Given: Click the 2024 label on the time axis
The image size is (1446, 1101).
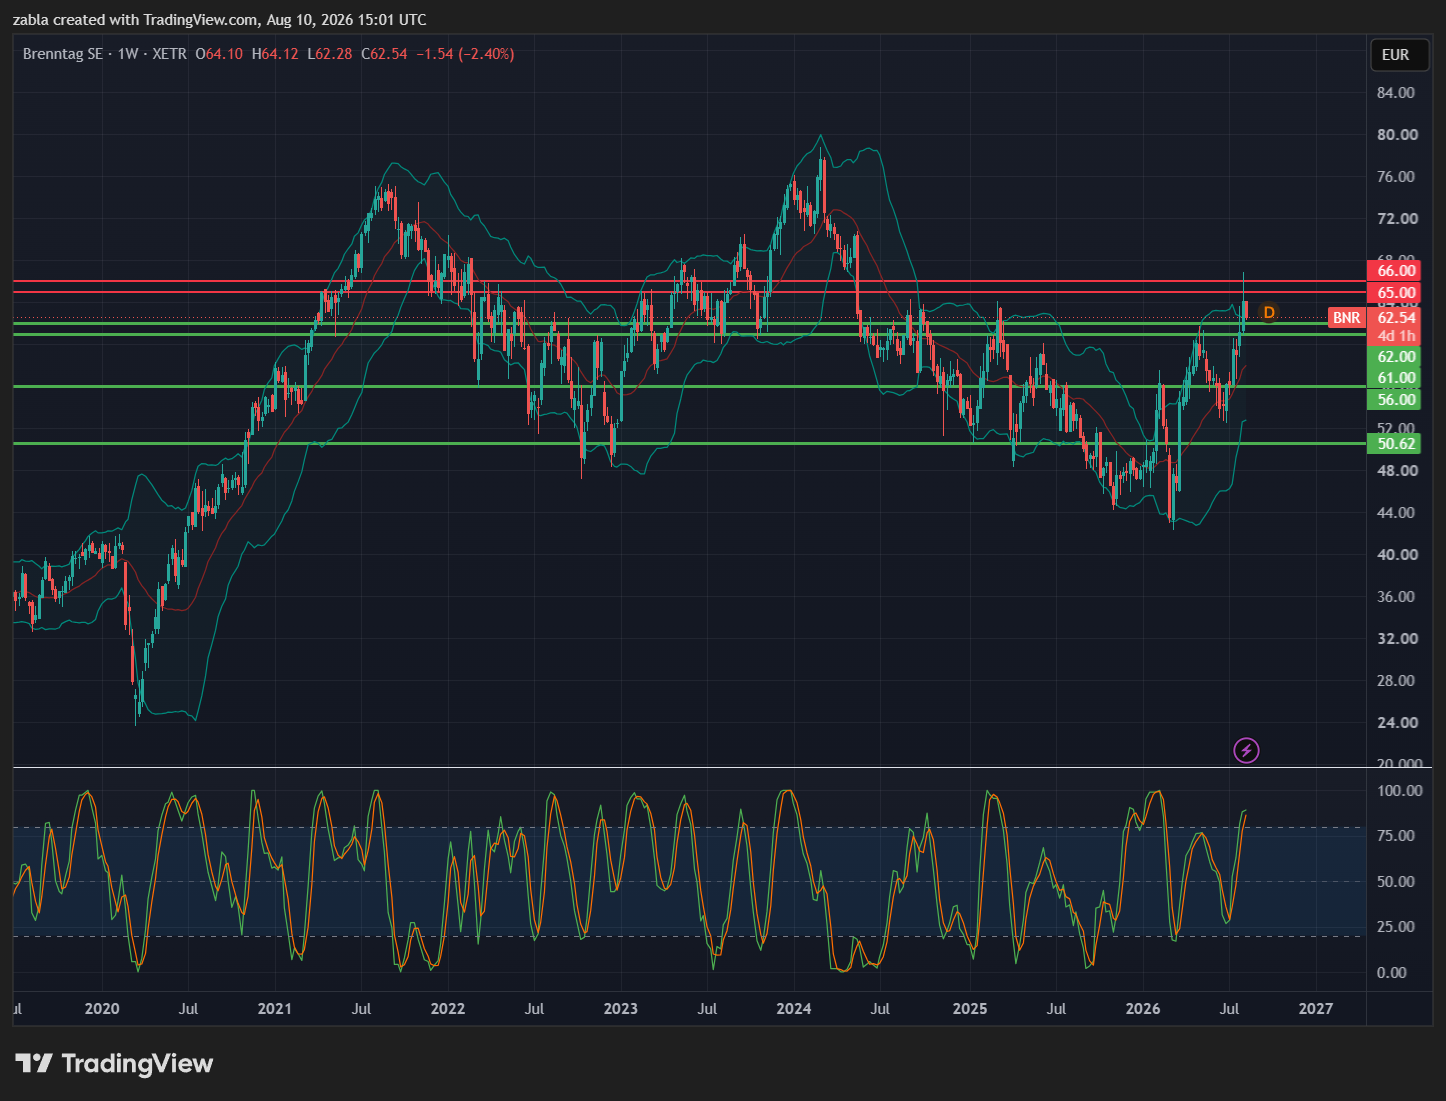Looking at the screenshot, I should pos(794,1009).
